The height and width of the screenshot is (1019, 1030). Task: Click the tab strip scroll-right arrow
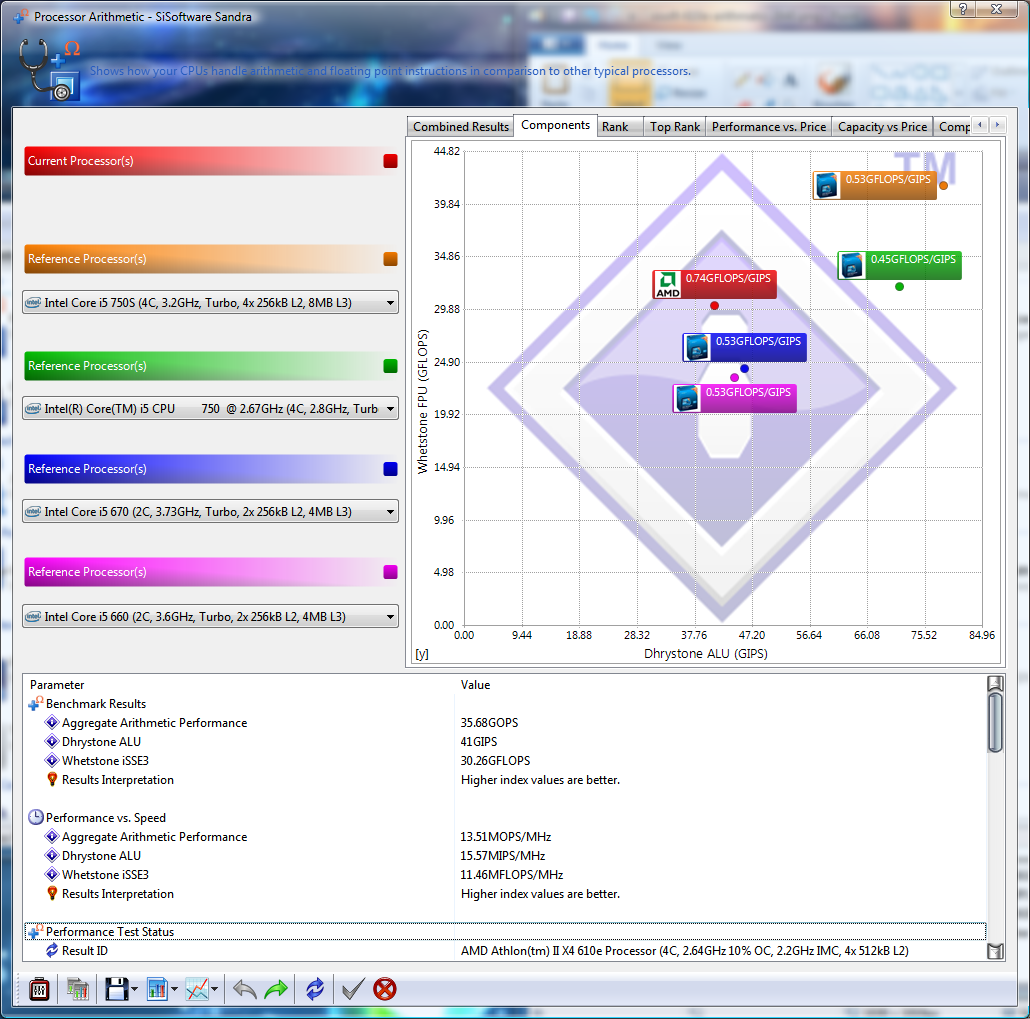click(997, 125)
